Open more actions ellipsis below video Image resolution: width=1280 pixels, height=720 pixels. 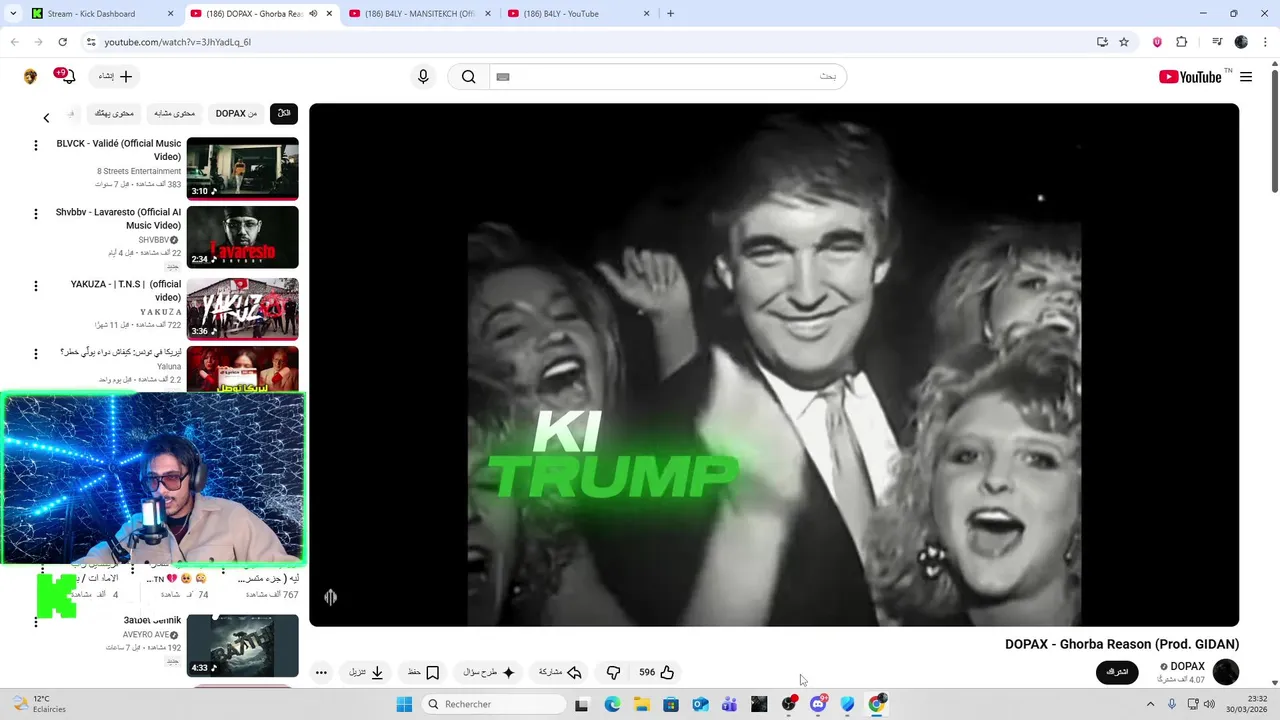pyautogui.click(x=321, y=673)
